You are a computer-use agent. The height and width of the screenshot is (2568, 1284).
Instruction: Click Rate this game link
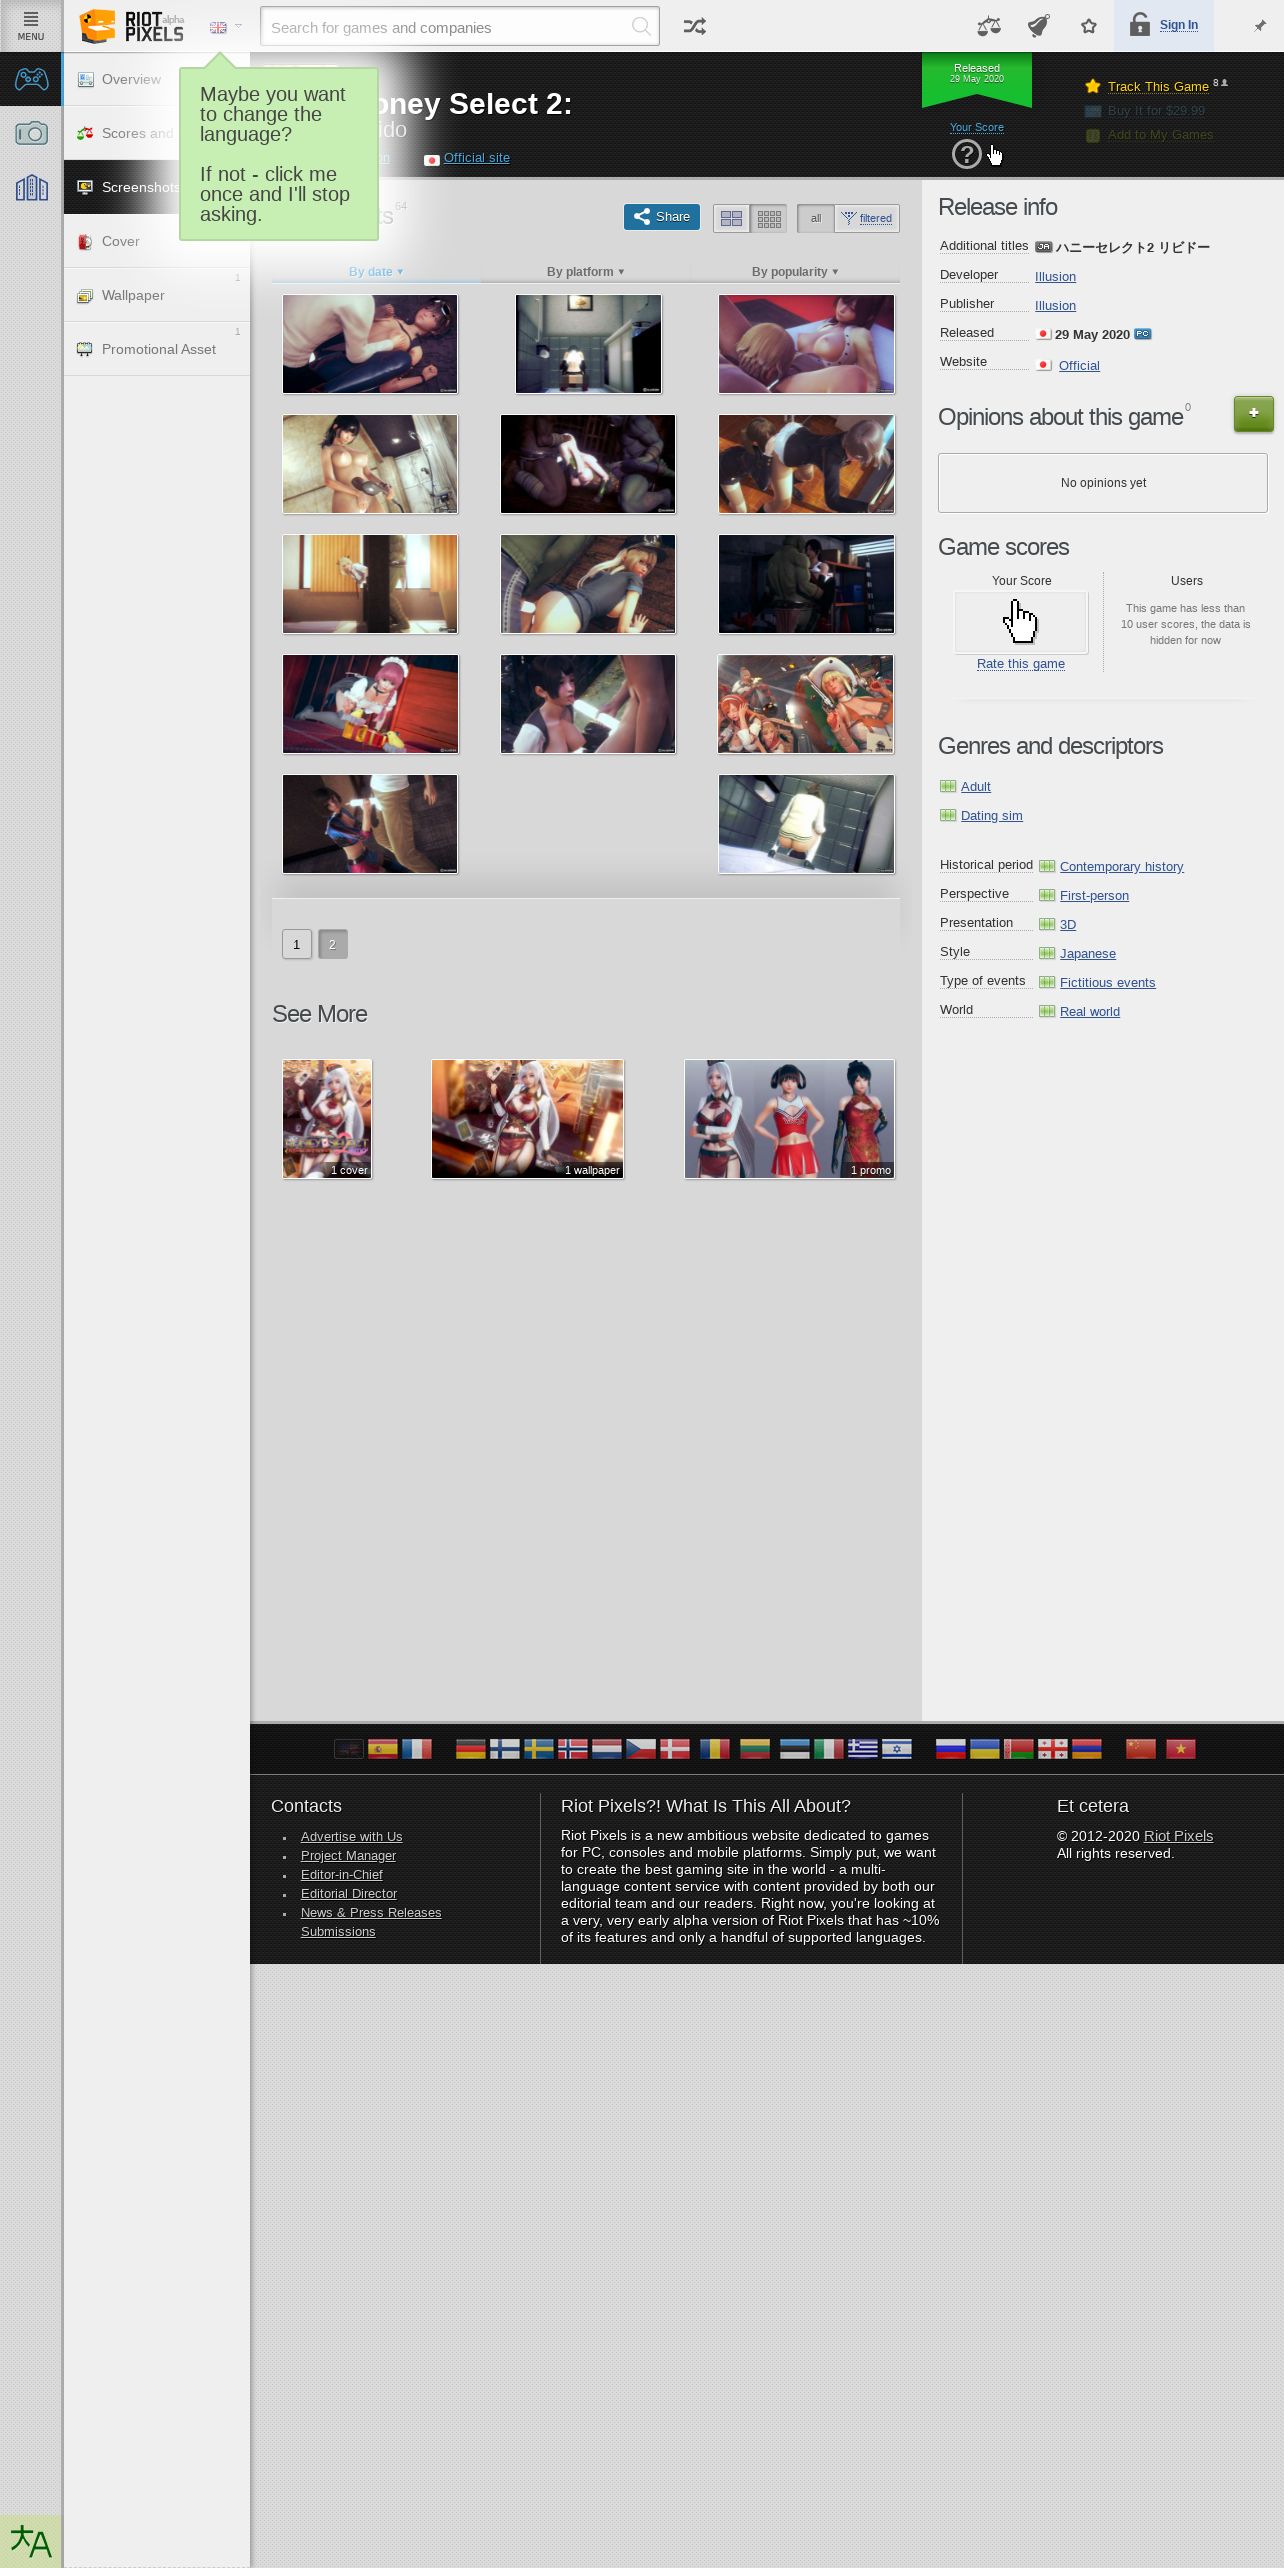point(1020,664)
